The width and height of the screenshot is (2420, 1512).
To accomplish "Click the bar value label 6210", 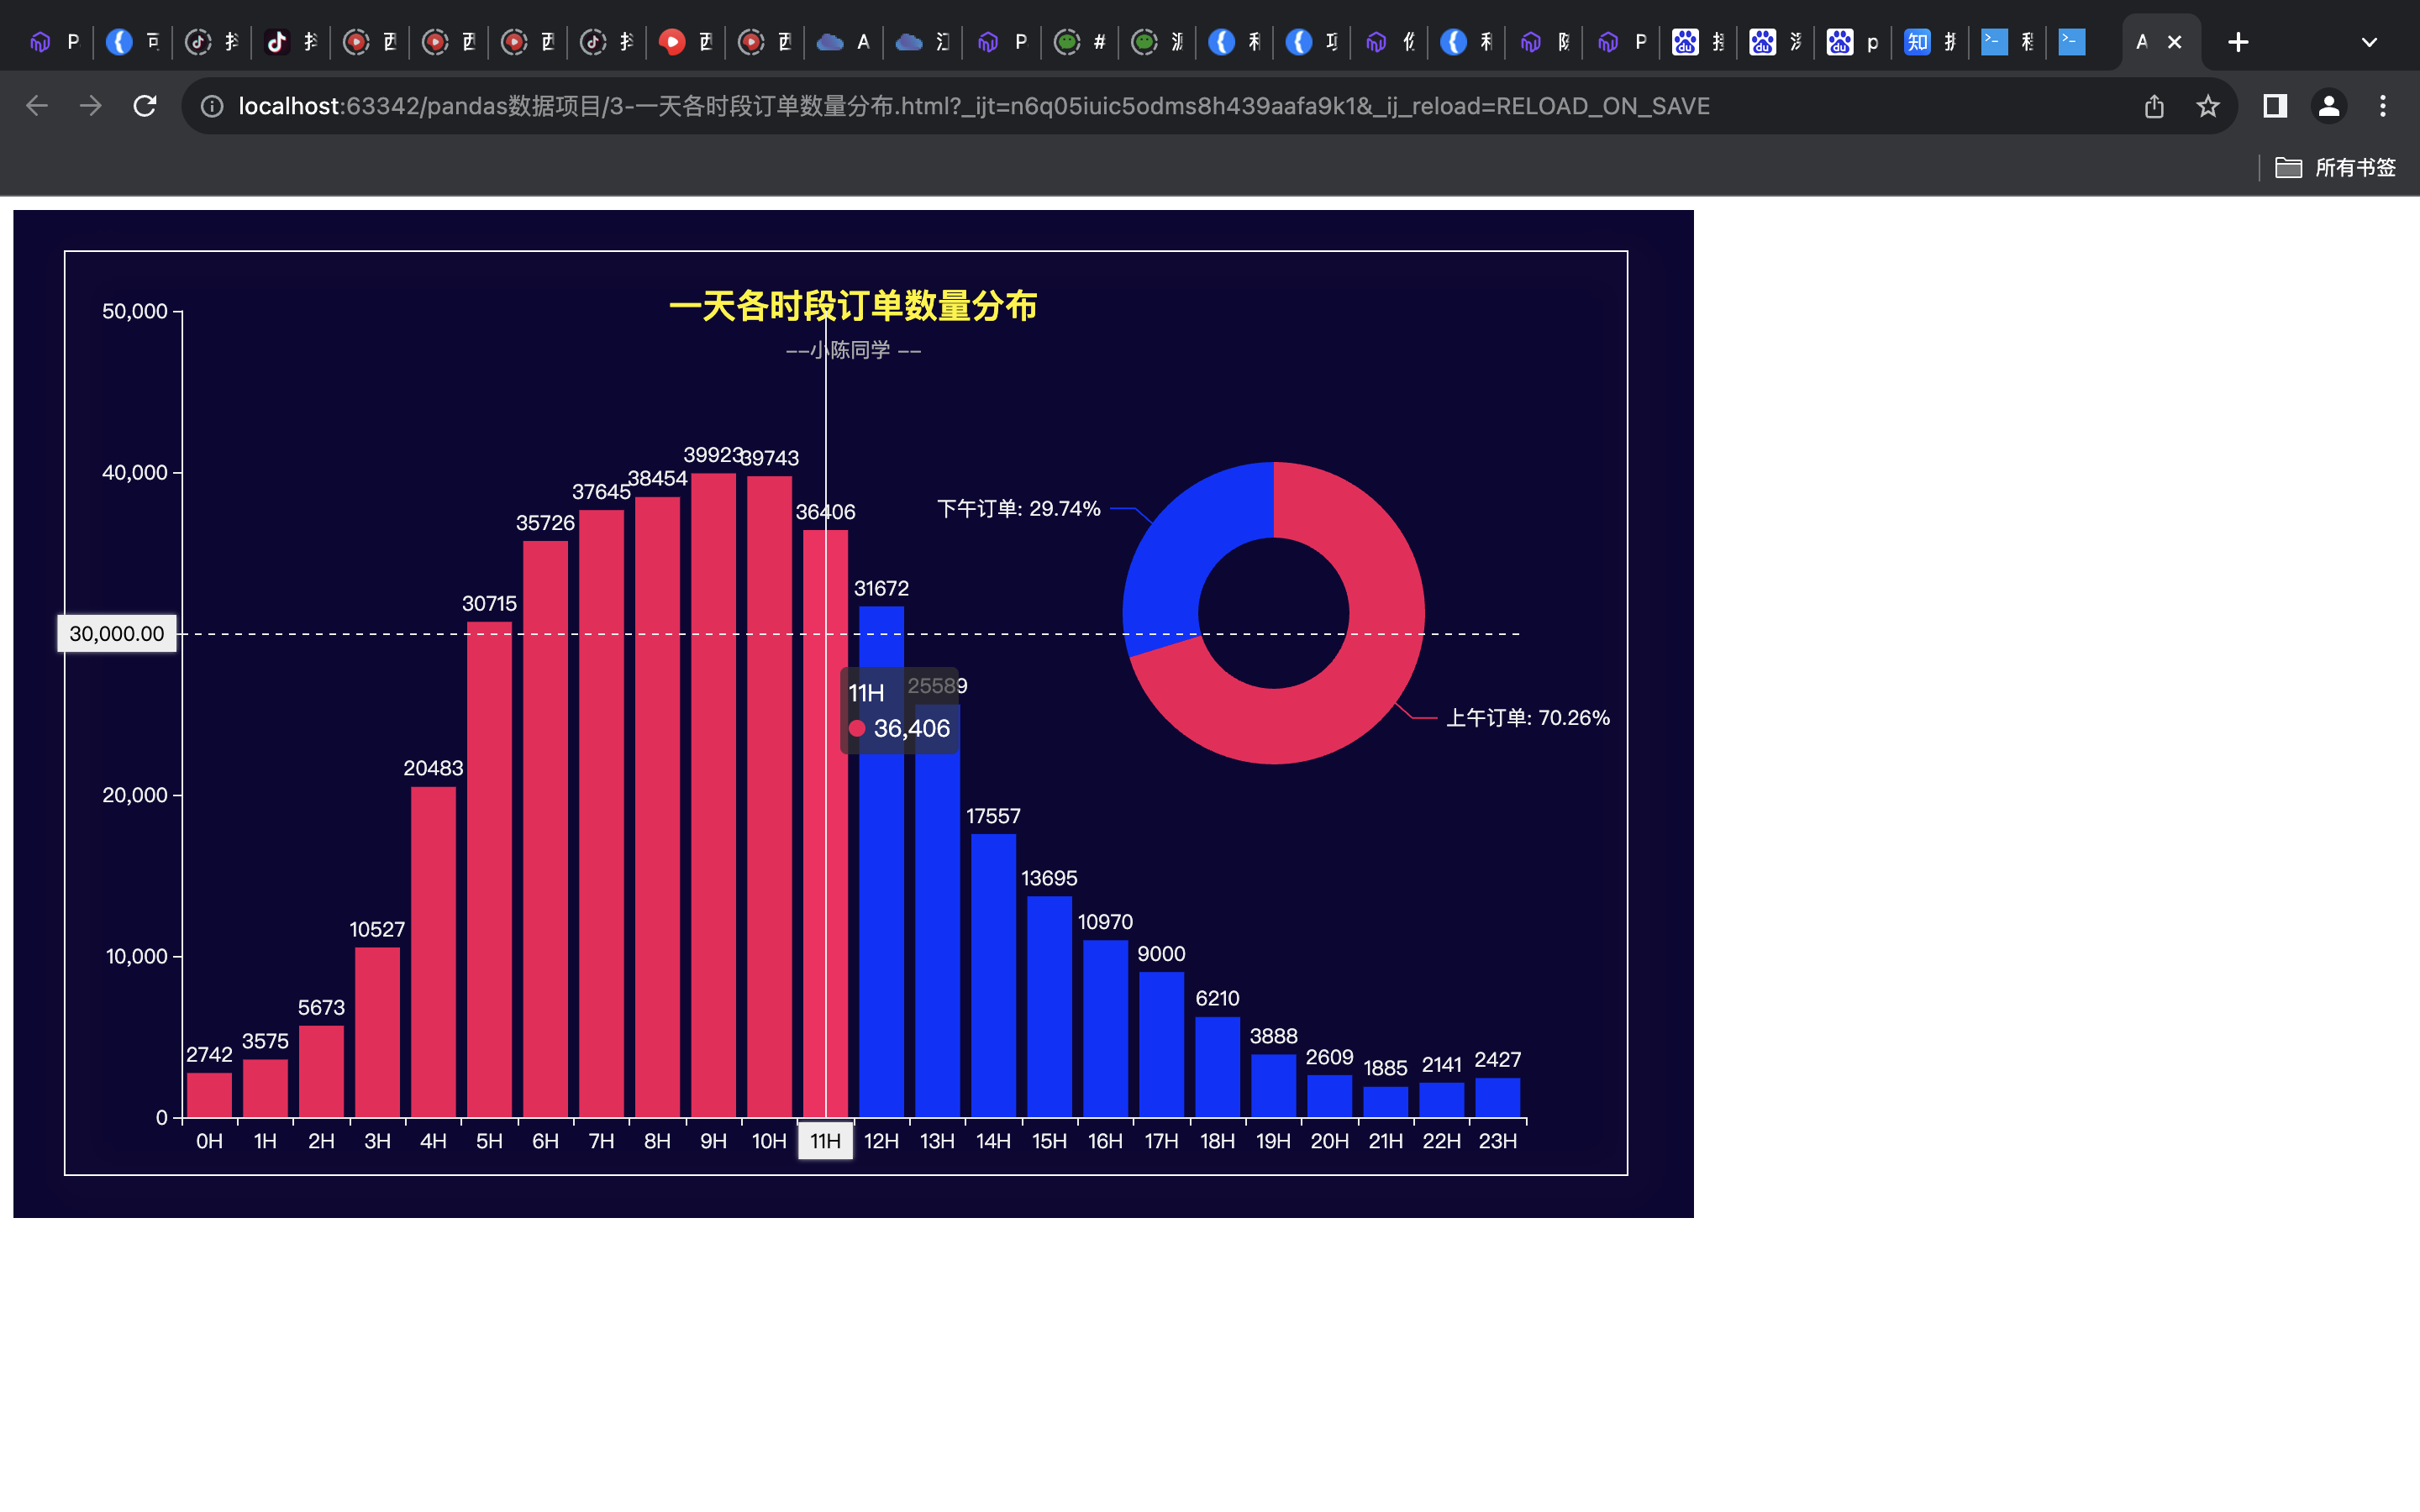I will (1217, 998).
